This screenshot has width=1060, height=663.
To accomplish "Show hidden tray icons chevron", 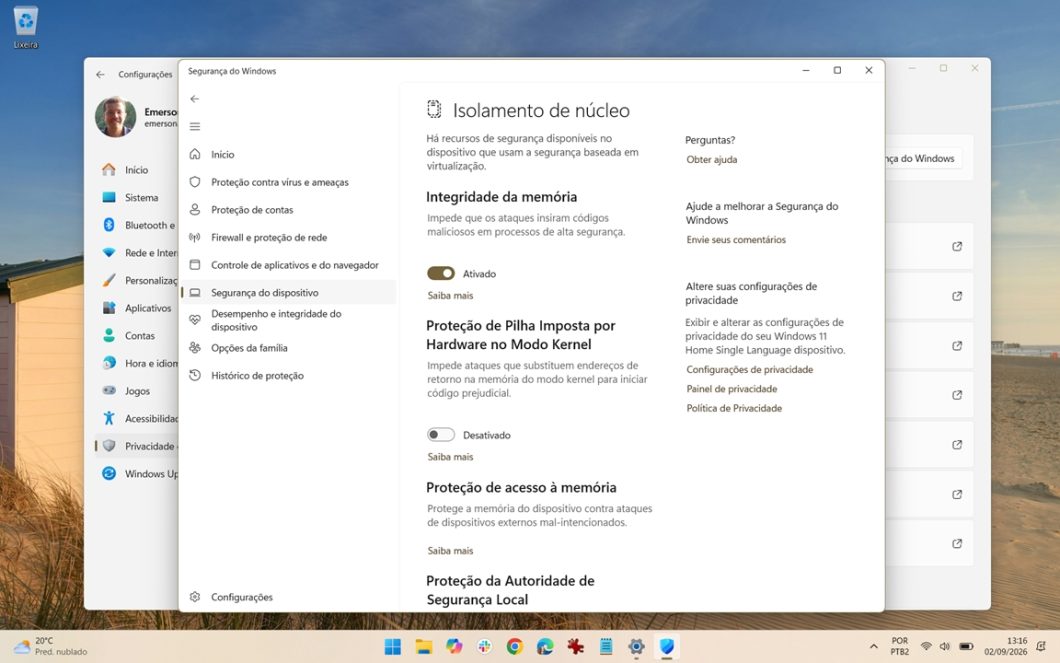I will pyautogui.click(x=873, y=647).
